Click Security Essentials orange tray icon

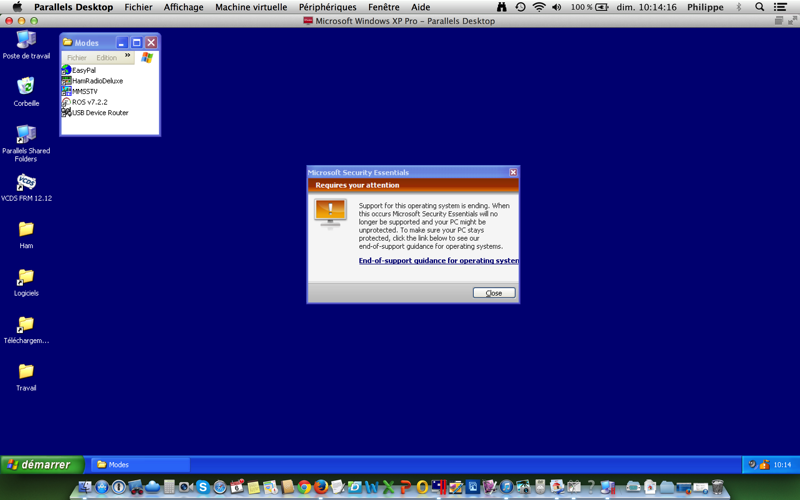[x=764, y=465]
